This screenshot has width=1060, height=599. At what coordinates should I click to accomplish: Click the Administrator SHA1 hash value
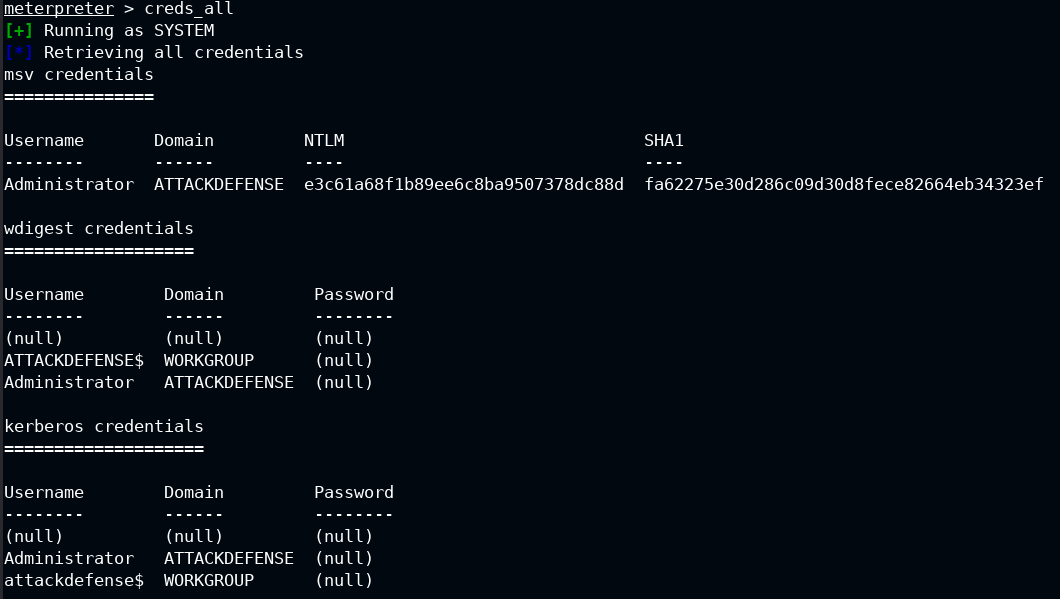point(844,185)
